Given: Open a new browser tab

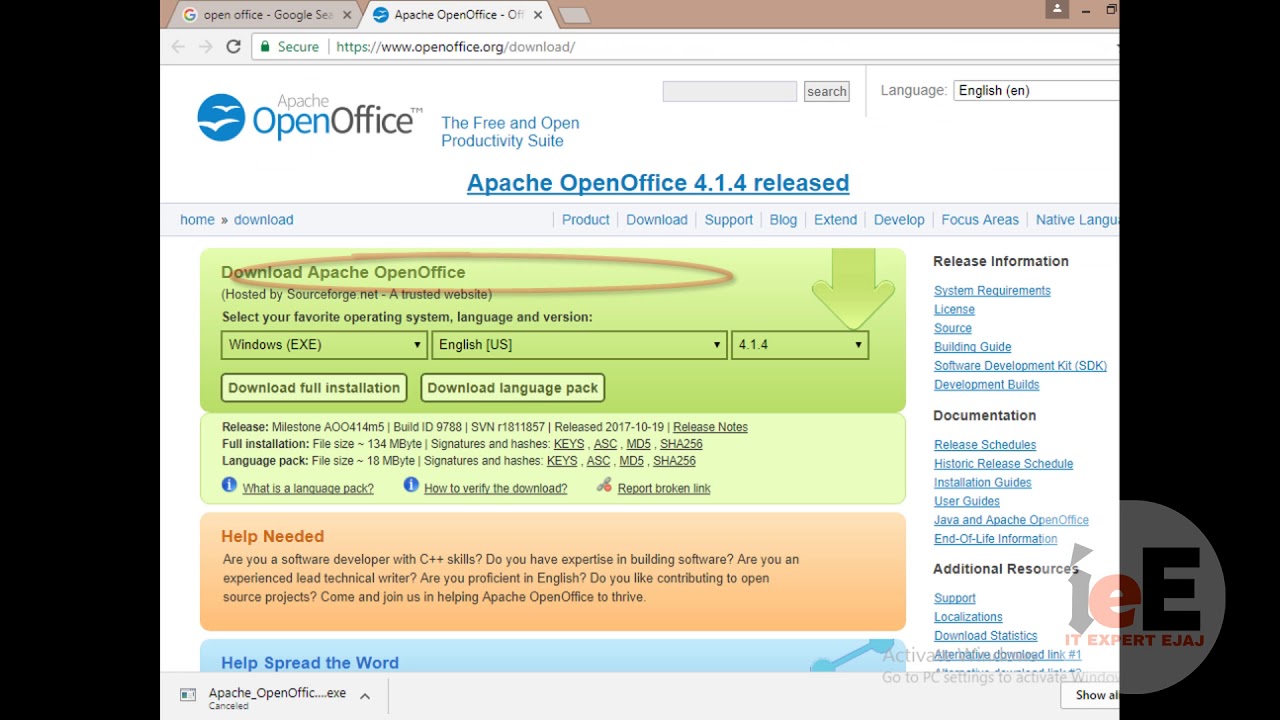Looking at the screenshot, I should pos(574,15).
